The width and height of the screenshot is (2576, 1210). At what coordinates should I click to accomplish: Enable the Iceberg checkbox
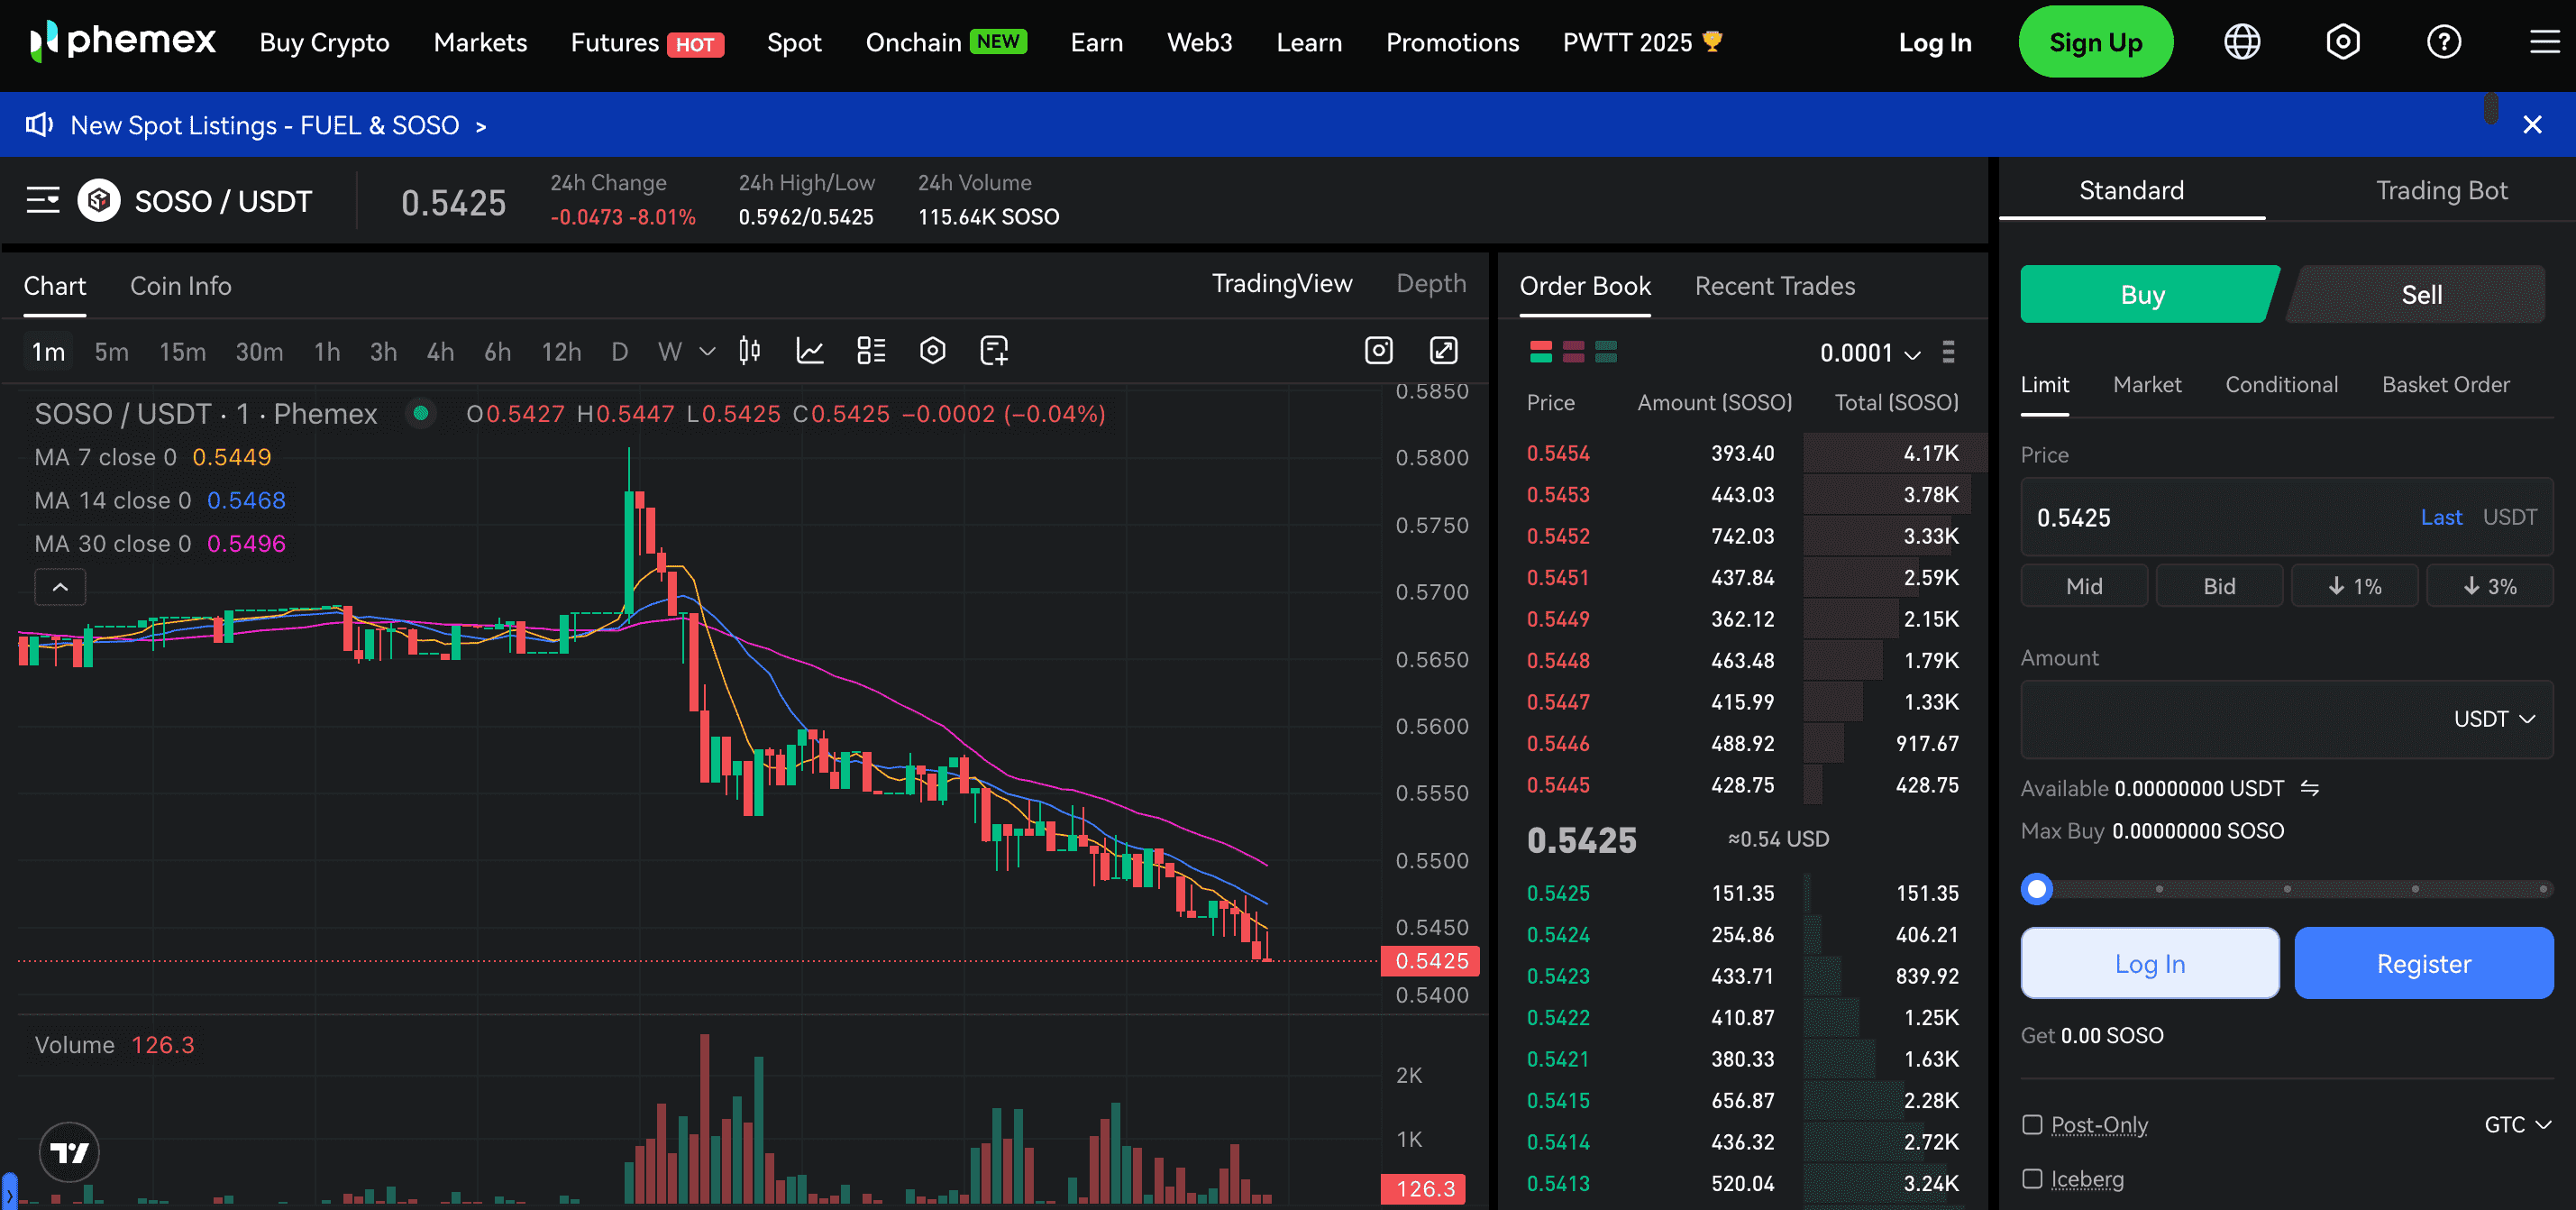click(2031, 1178)
